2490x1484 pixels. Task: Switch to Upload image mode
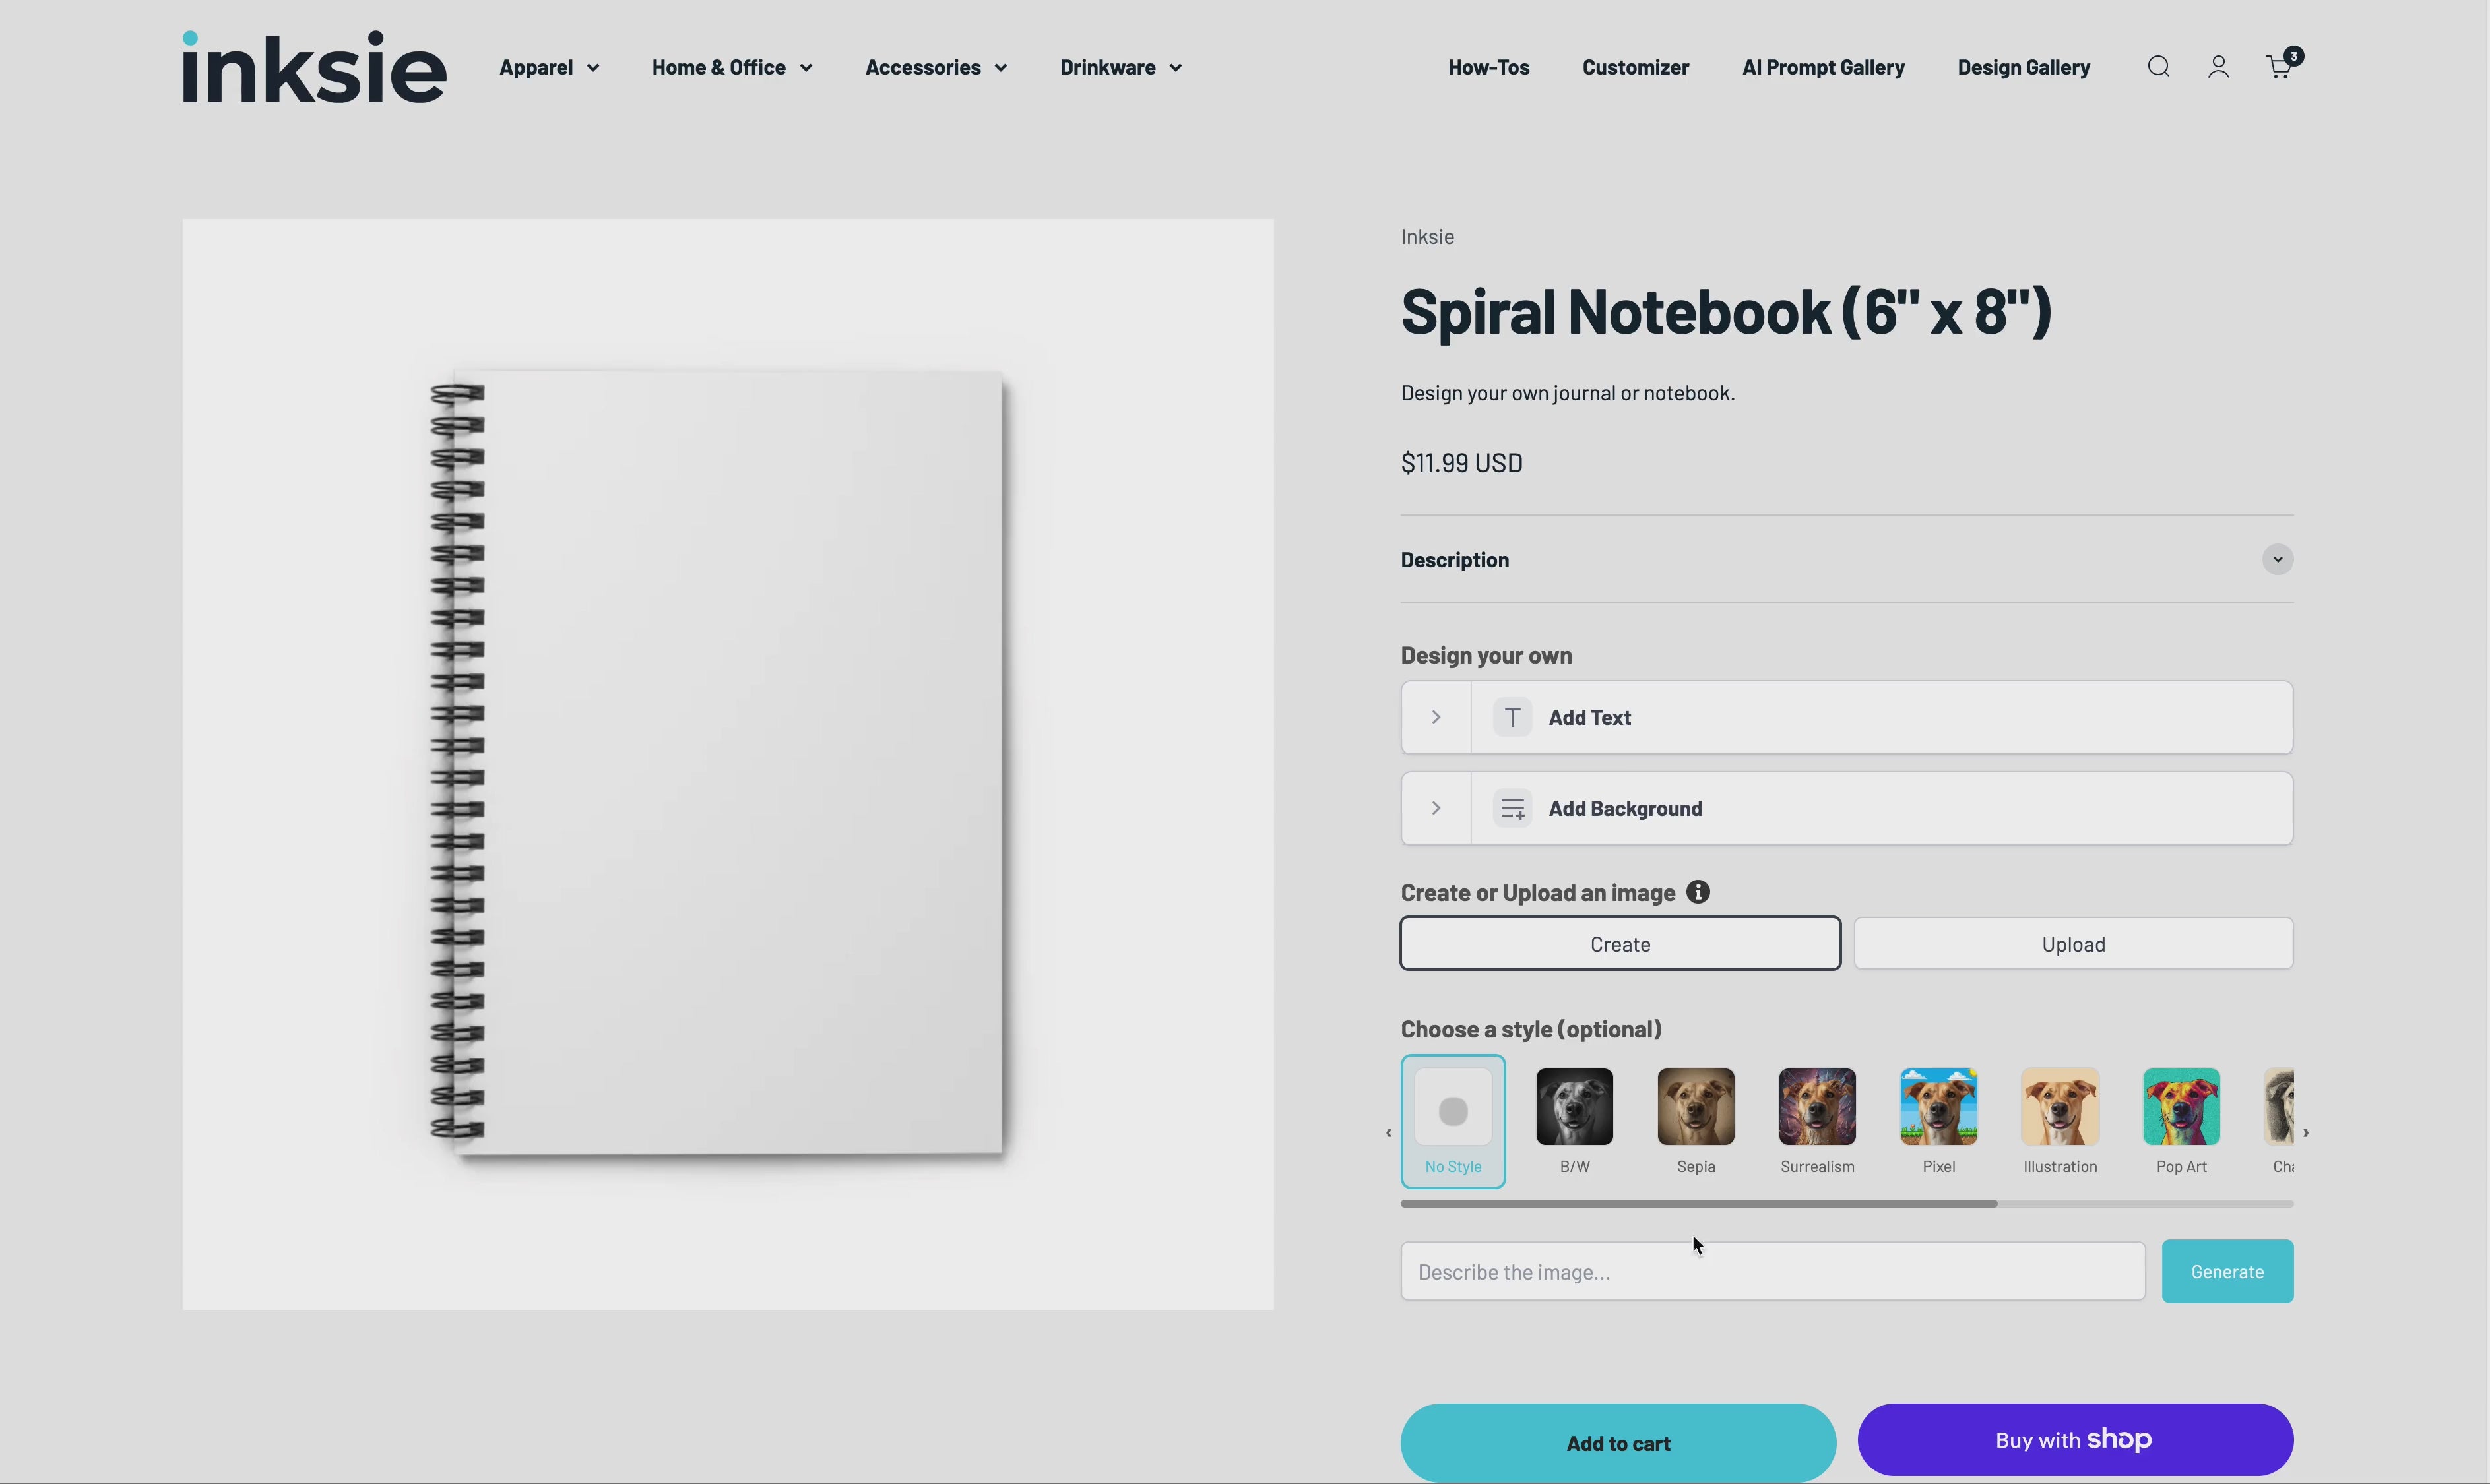(x=2072, y=943)
